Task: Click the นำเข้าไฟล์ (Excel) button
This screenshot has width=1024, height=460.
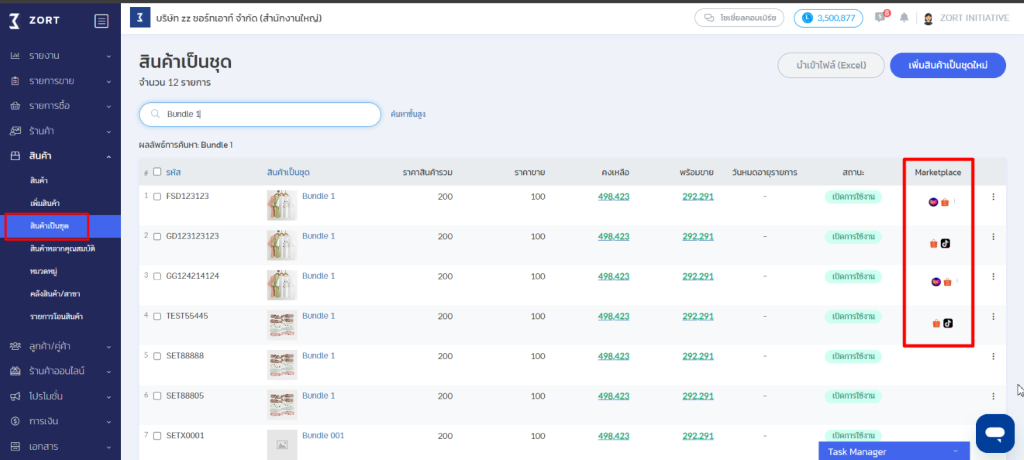Action: (x=830, y=65)
